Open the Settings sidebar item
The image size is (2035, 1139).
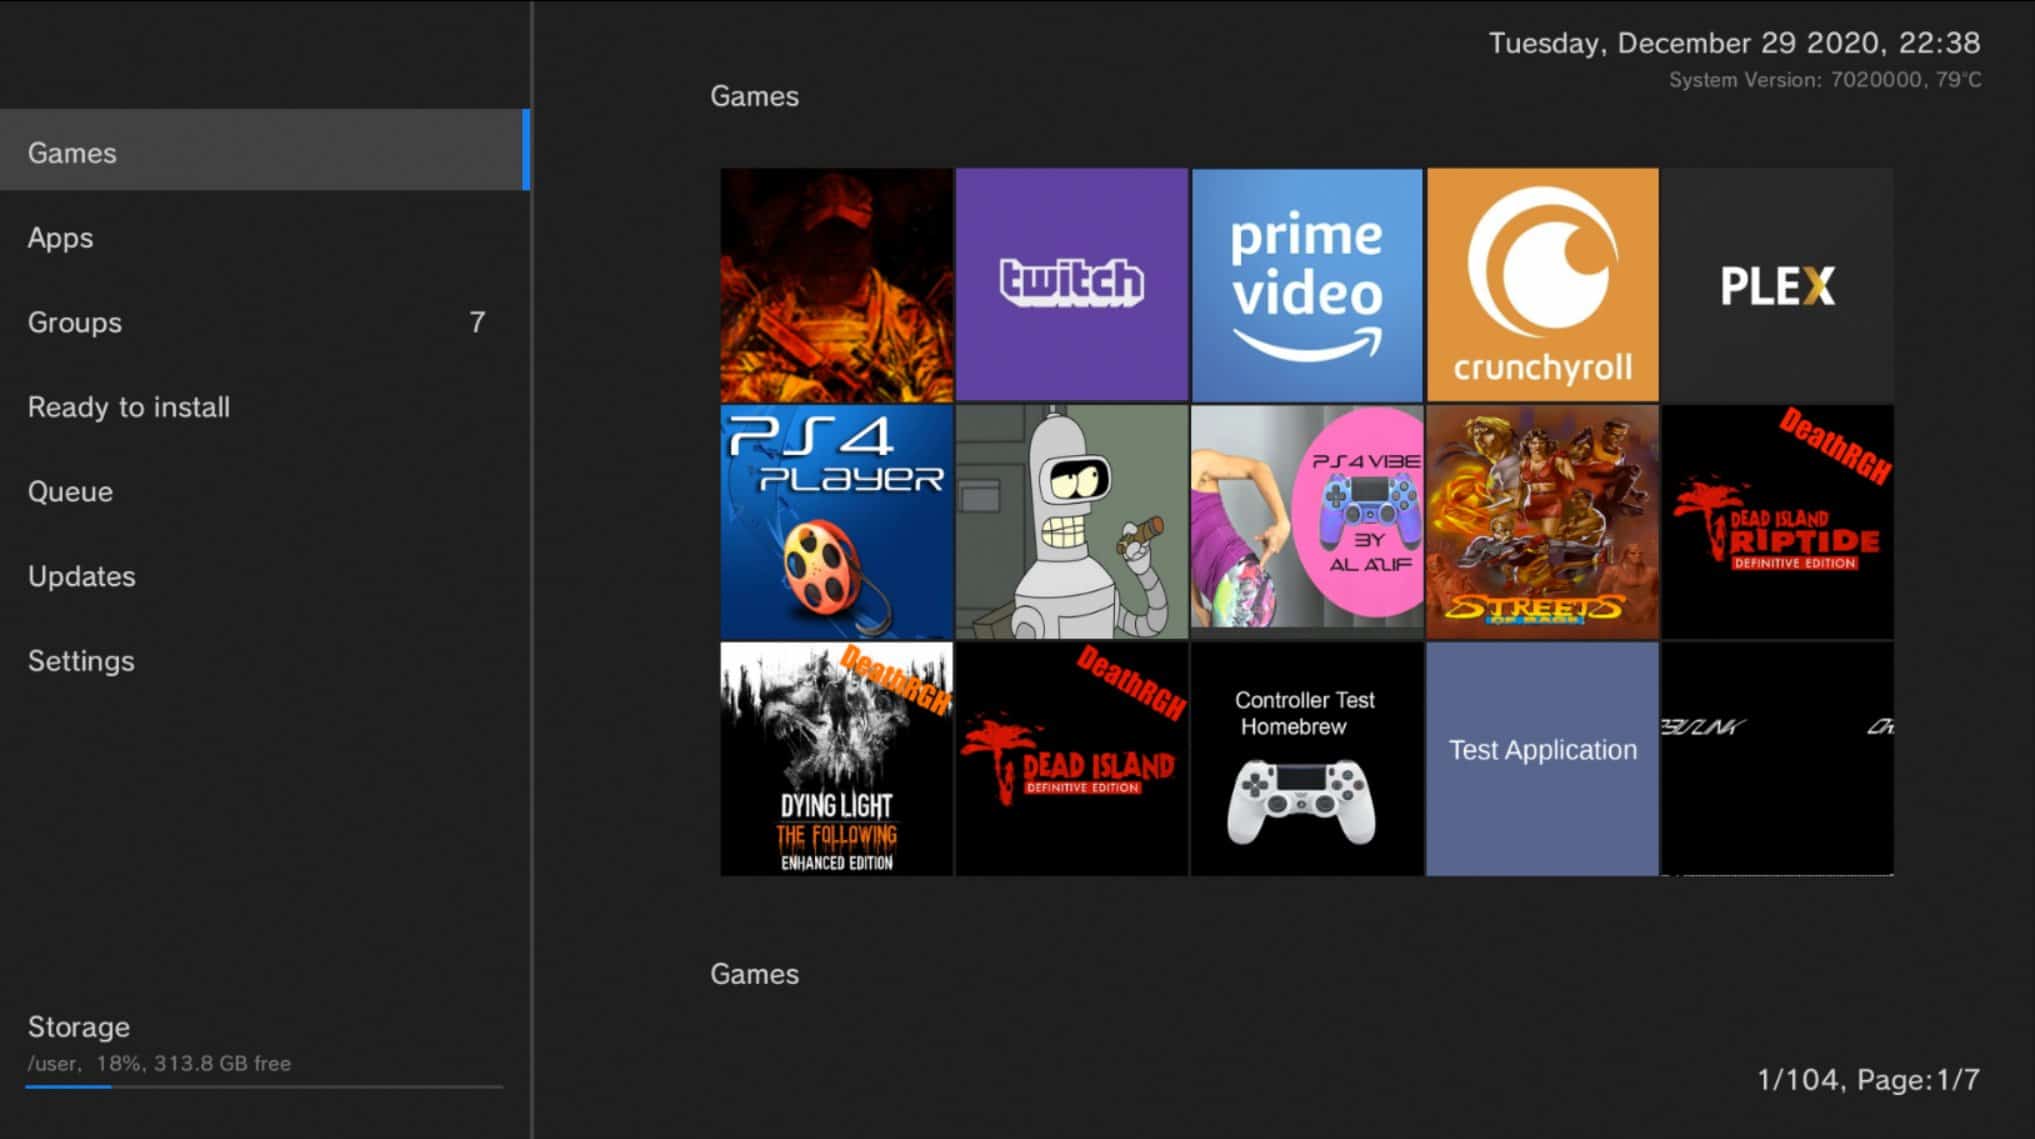[81, 661]
